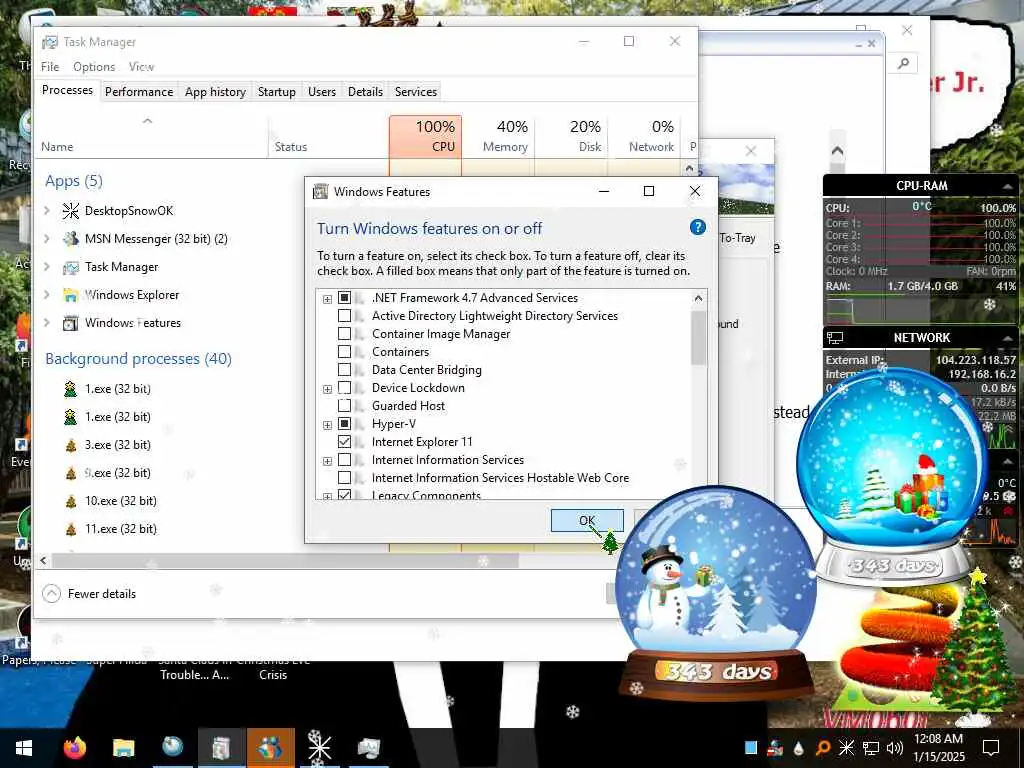
Task: Click the taskbar clock showing 12:08 AM
Action: (x=938, y=748)
